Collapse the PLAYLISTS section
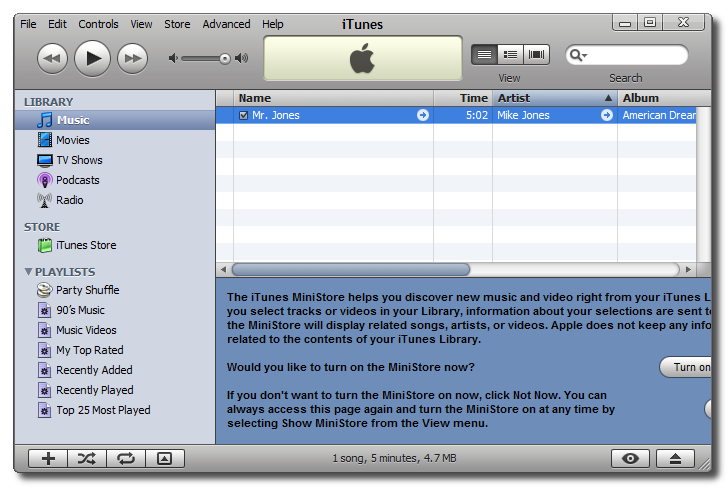The width and height of the screenshot is (727, 487). pos(28,272)
